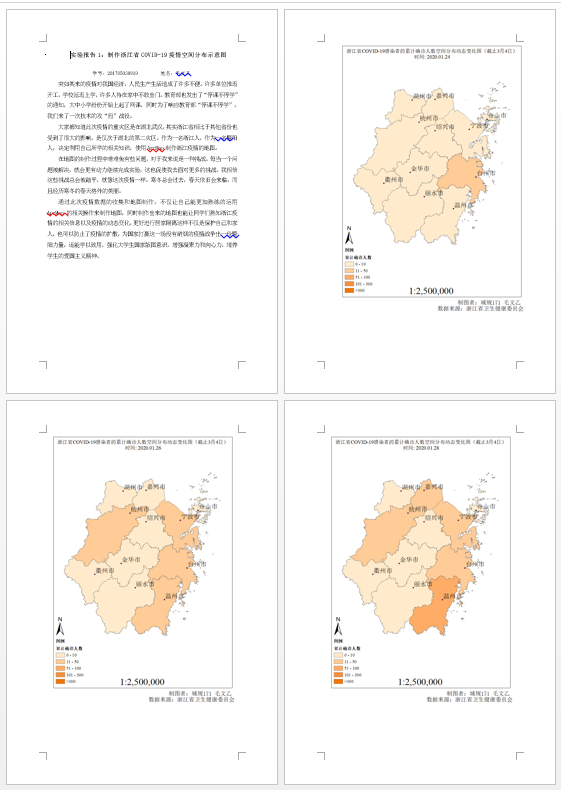Image resolution: width=561 pixels, height=790 pixels.
Task: Click the scale 1:2,500,000 on 2020.01.24 map
Action: pyautogui.click(x=431, y=291)
